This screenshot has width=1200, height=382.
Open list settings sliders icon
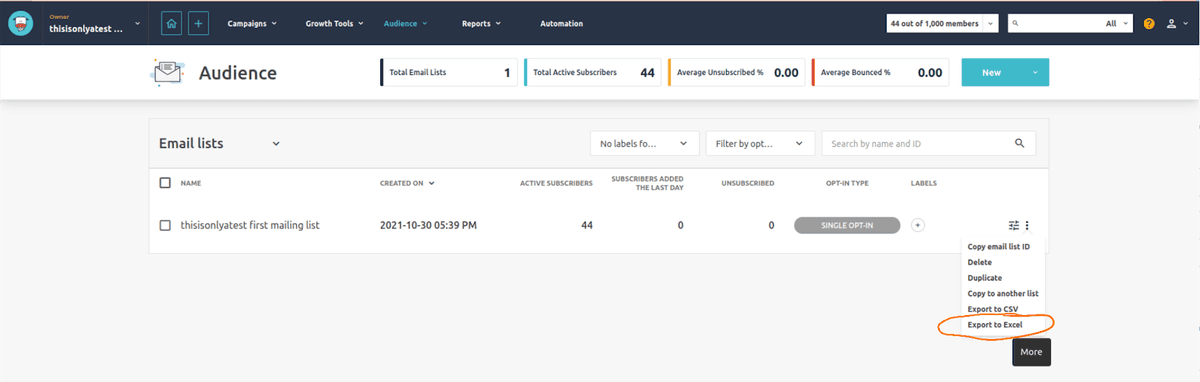coord(1014,225)
